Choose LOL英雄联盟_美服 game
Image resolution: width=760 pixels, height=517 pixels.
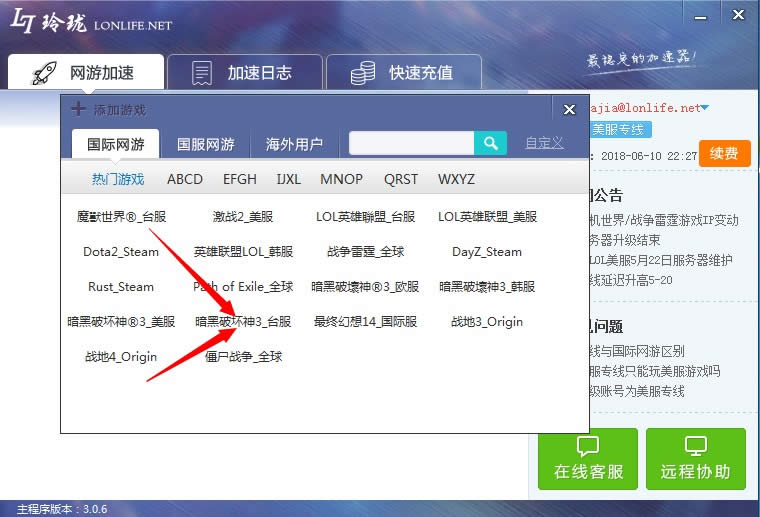tap(487, 217)
